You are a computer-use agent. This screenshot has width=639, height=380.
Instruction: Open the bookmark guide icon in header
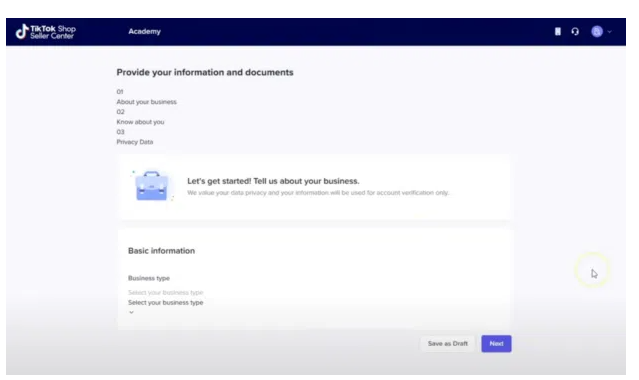click(x=557, y=31)
